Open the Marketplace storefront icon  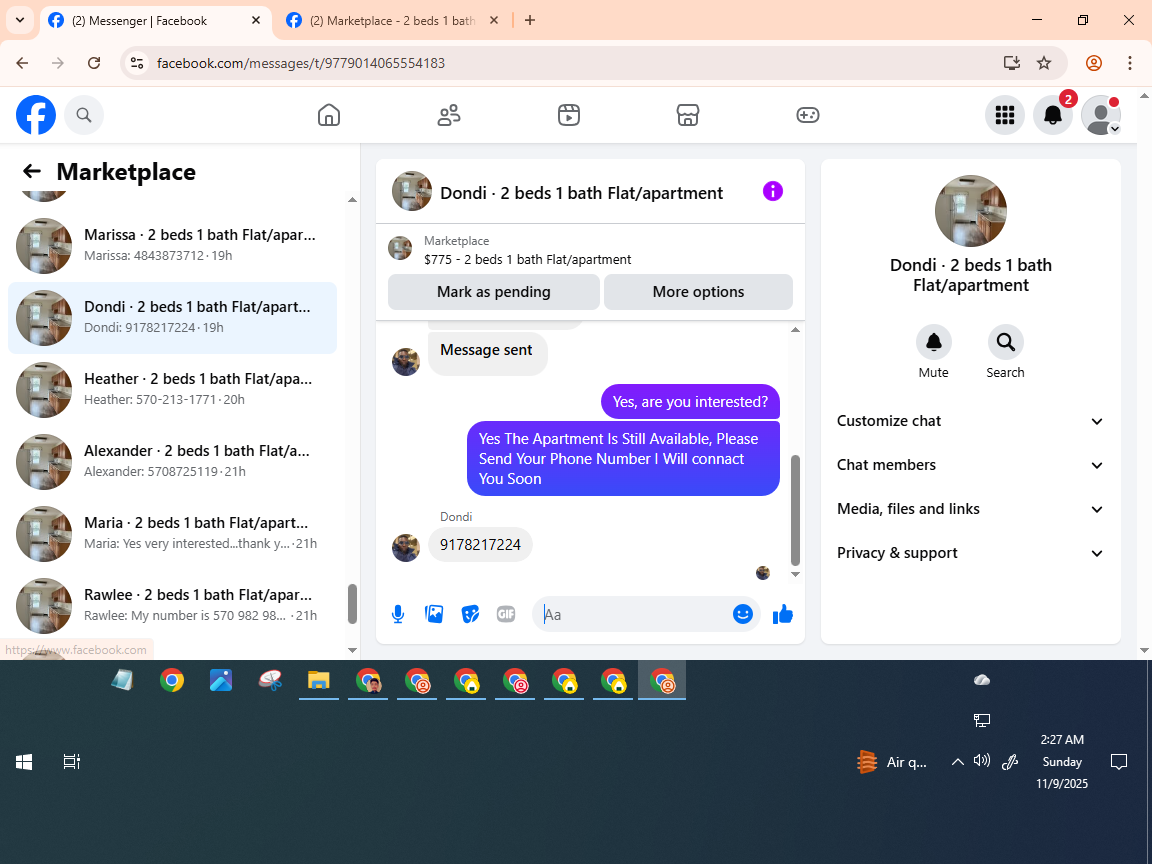tap(688, 115)
